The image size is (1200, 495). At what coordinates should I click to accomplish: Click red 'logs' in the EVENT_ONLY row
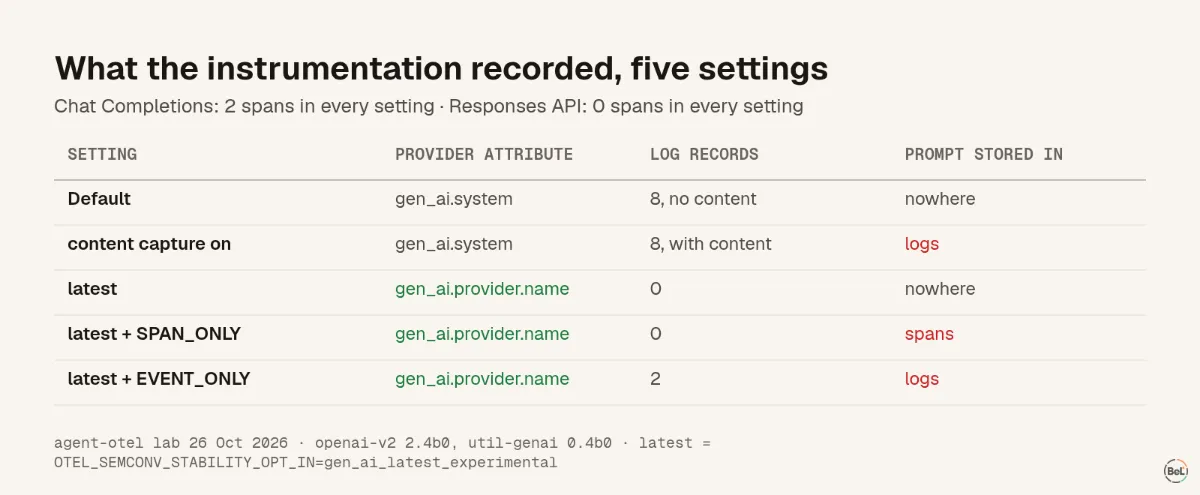pyautogui.click(x=922, y=379)
